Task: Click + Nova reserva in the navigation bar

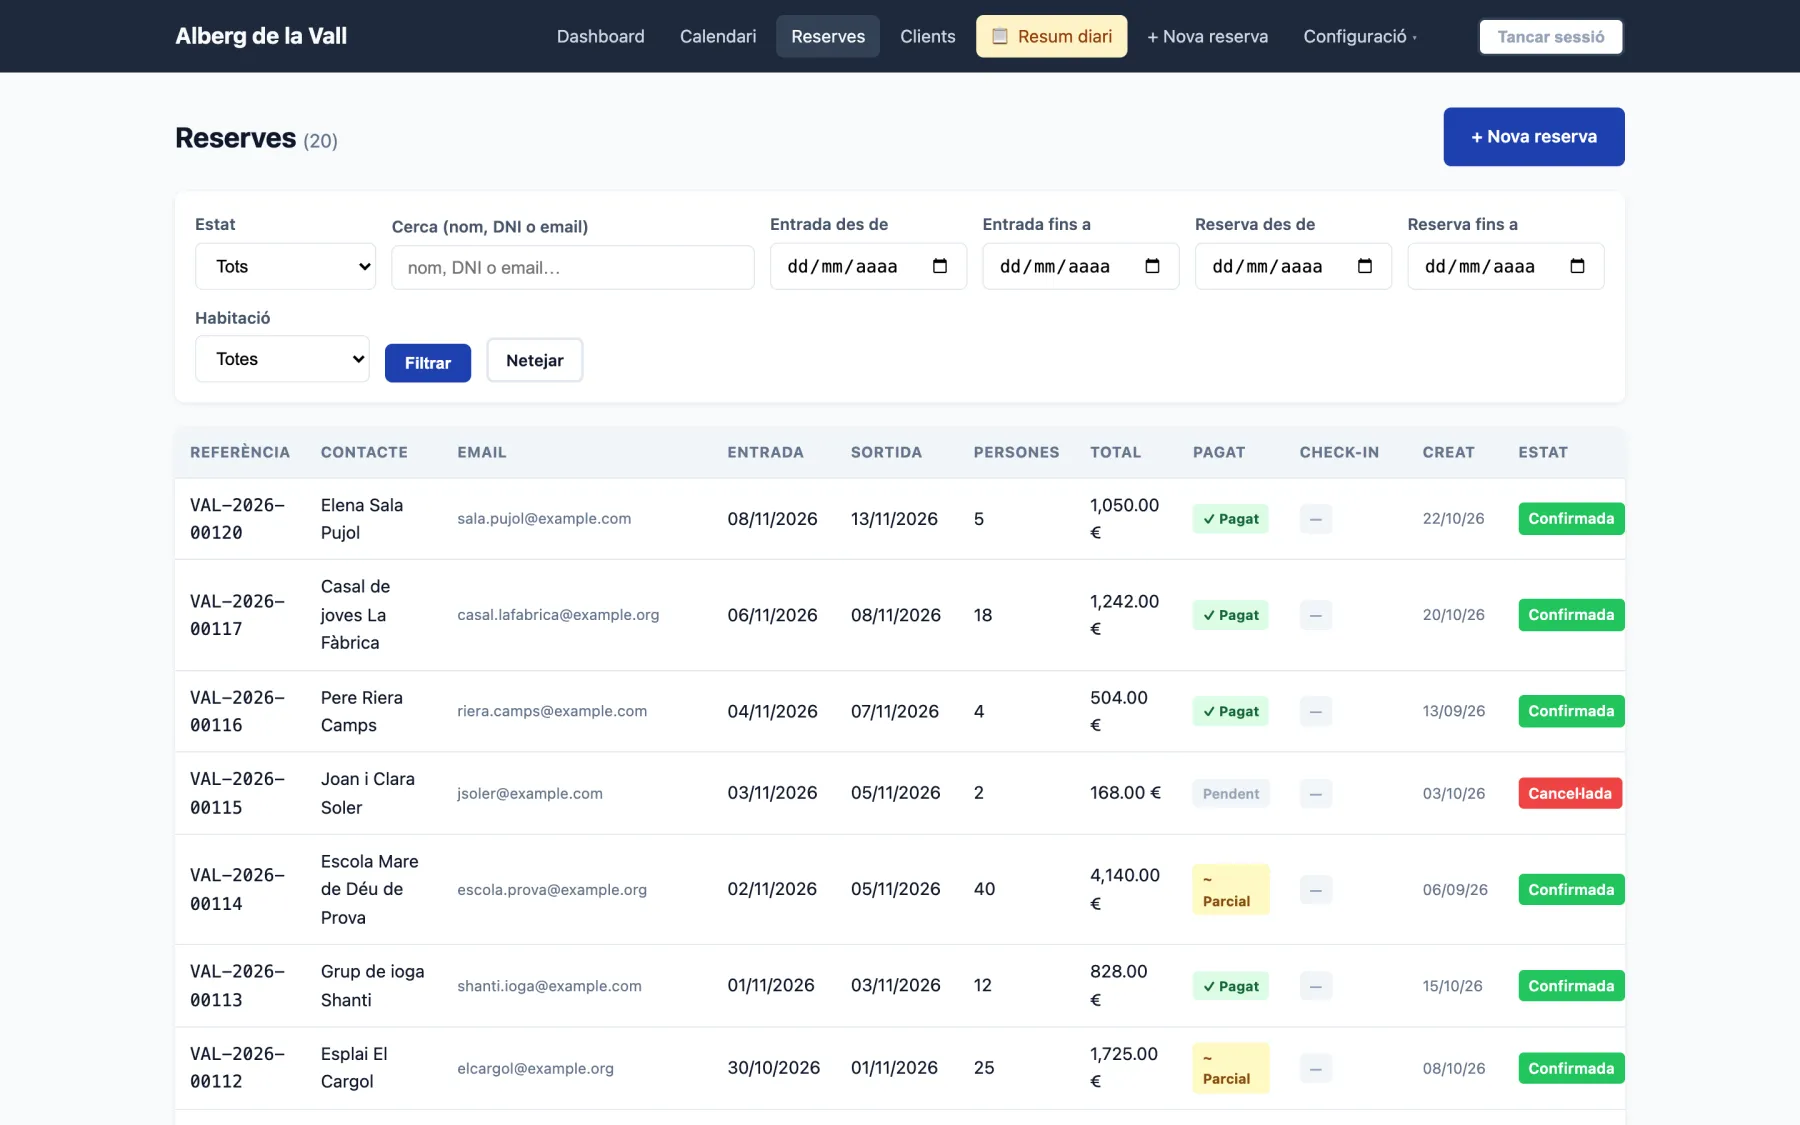Action: [1207, 36]
